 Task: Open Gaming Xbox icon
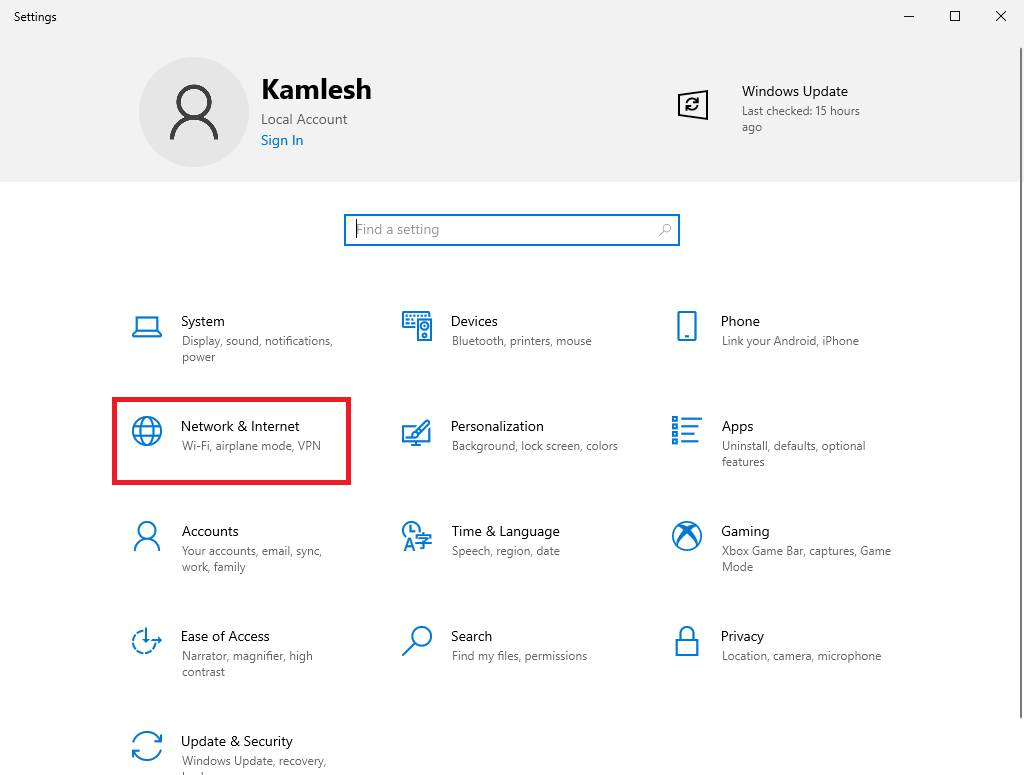click(686, 536)
